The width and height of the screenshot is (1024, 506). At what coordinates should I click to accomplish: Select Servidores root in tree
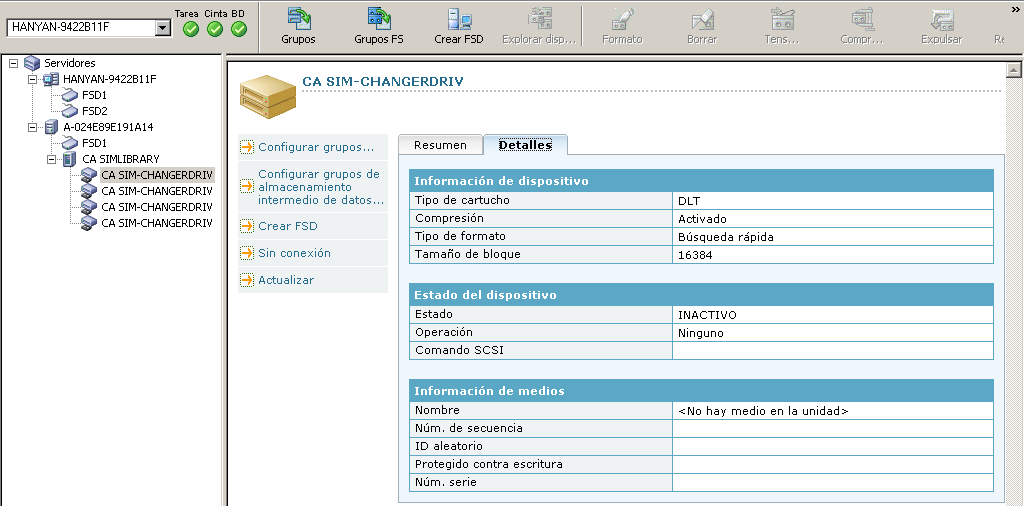click(x=69, y=63)
